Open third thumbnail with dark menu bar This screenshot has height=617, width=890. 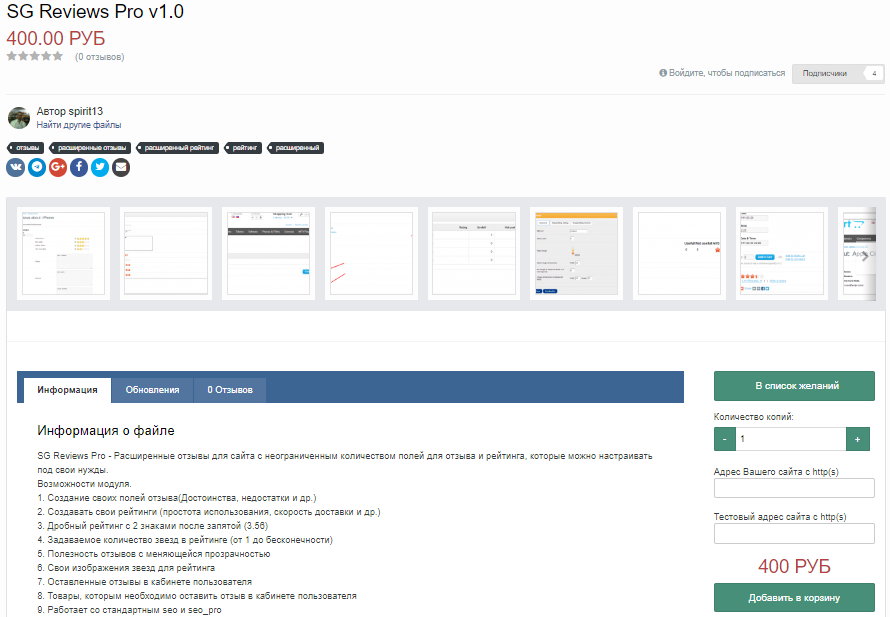click(268, 253)
